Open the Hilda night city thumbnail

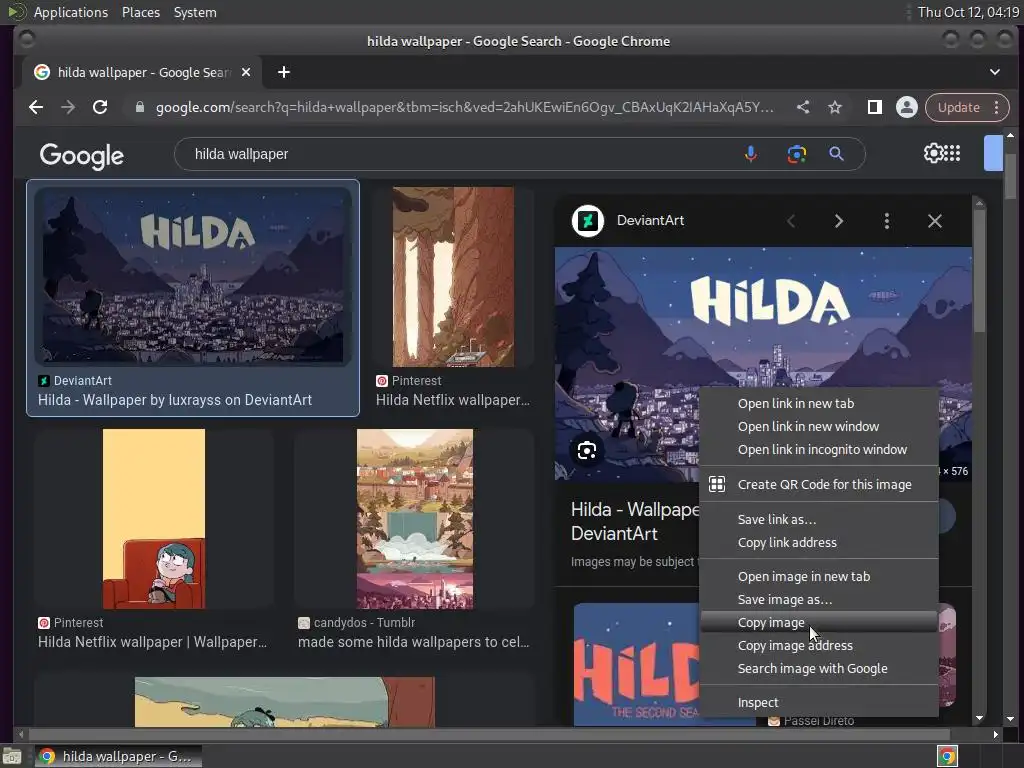pos(193,276)
